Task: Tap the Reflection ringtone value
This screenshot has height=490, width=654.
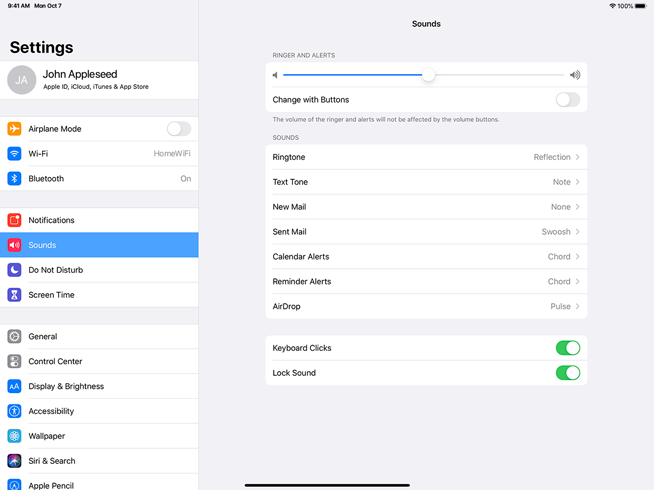Action: pyautogui.click(x=552, y=157)
